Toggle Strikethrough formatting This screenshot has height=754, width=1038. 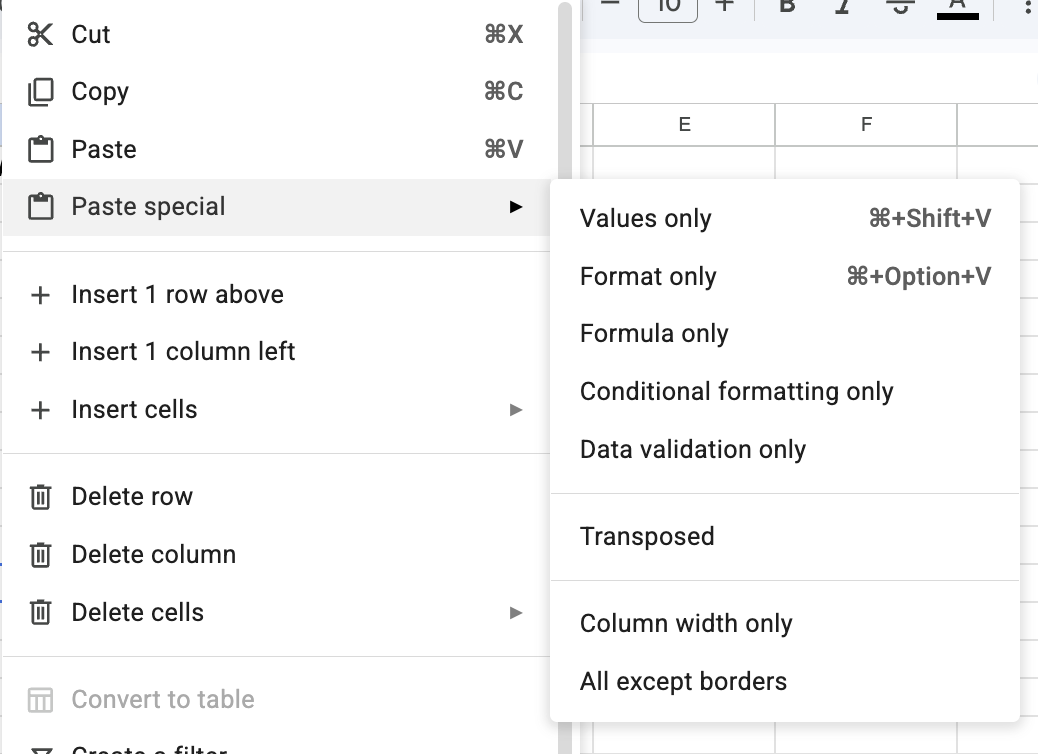[899, 8]
